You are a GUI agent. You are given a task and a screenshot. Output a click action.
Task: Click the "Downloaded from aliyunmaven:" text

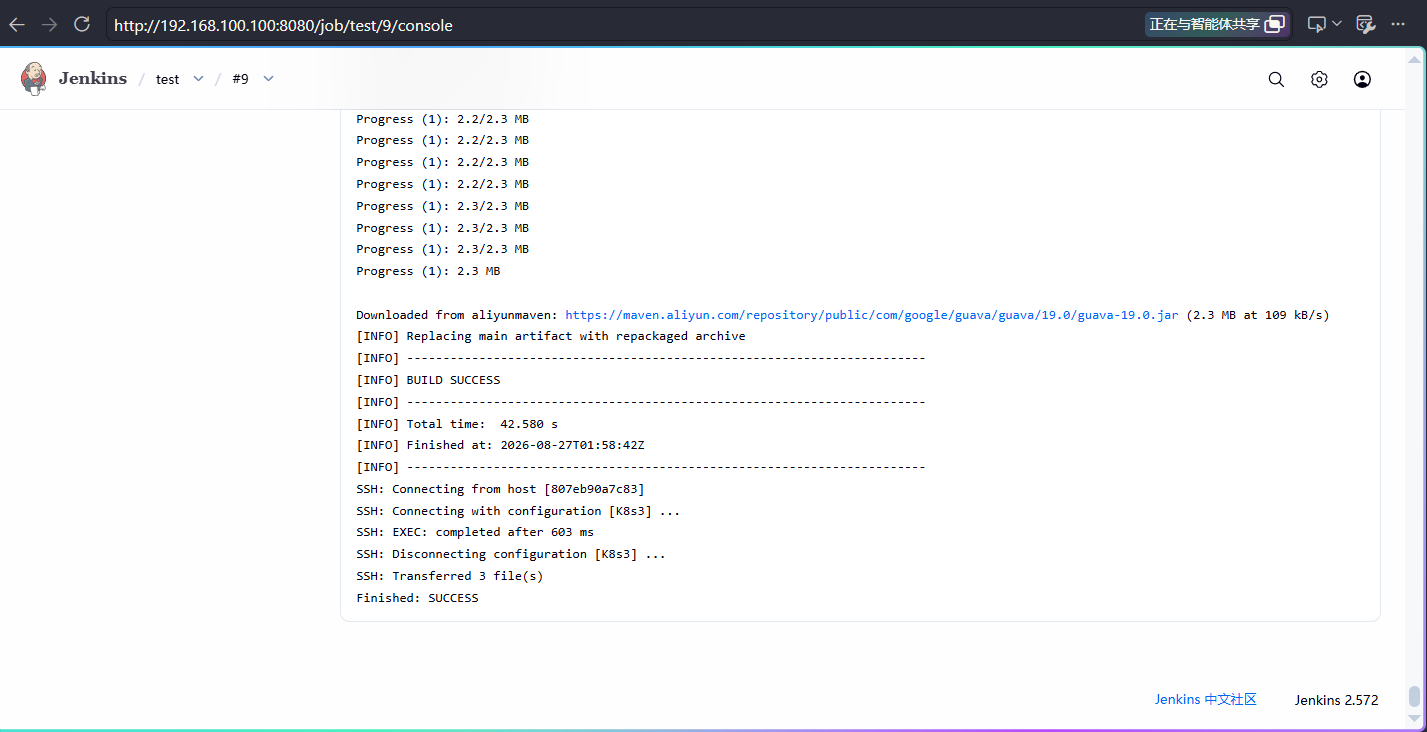457,315
